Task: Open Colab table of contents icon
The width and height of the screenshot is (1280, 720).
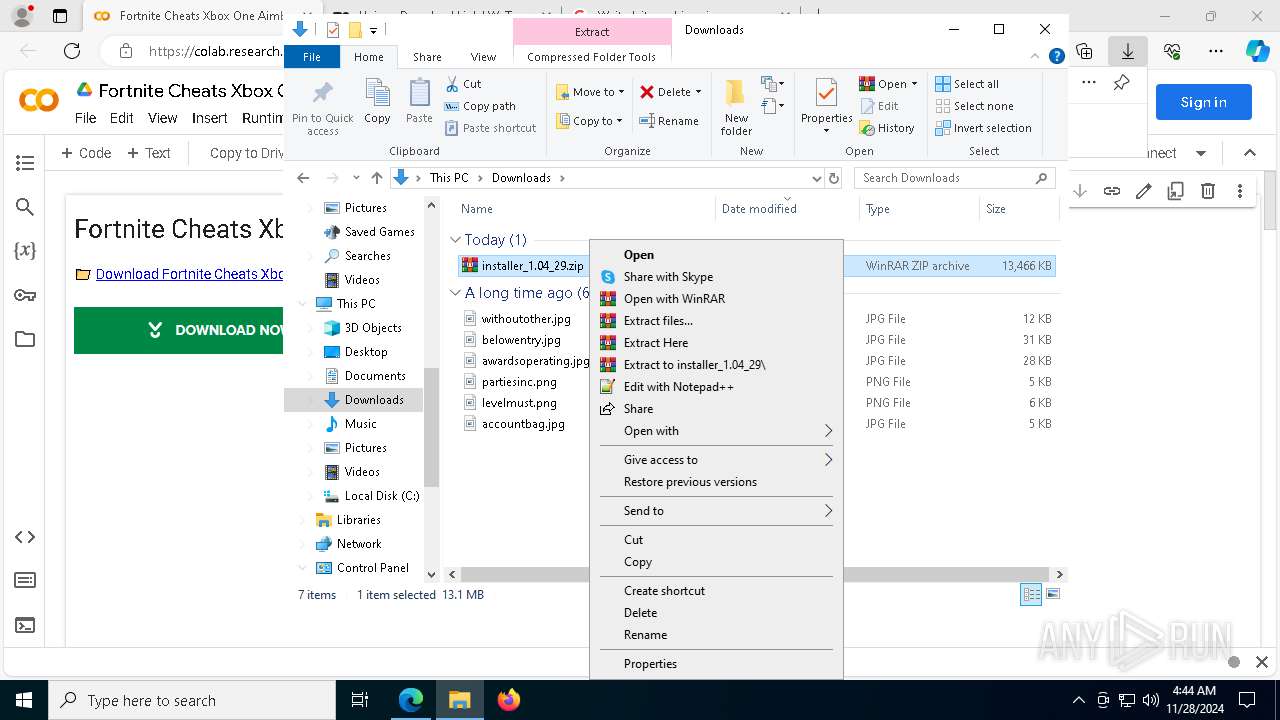Action: click(x=26, y=163)
